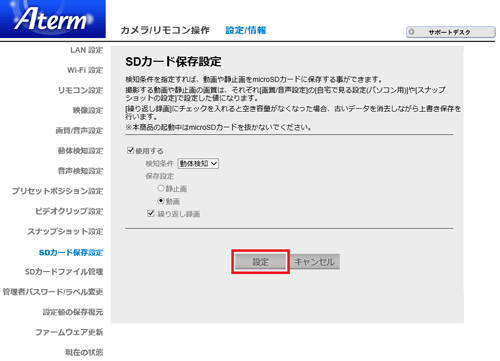Open 設定値の保存復元 page
Viewport: 500px width, 361px height.
[x=73, y=312]
